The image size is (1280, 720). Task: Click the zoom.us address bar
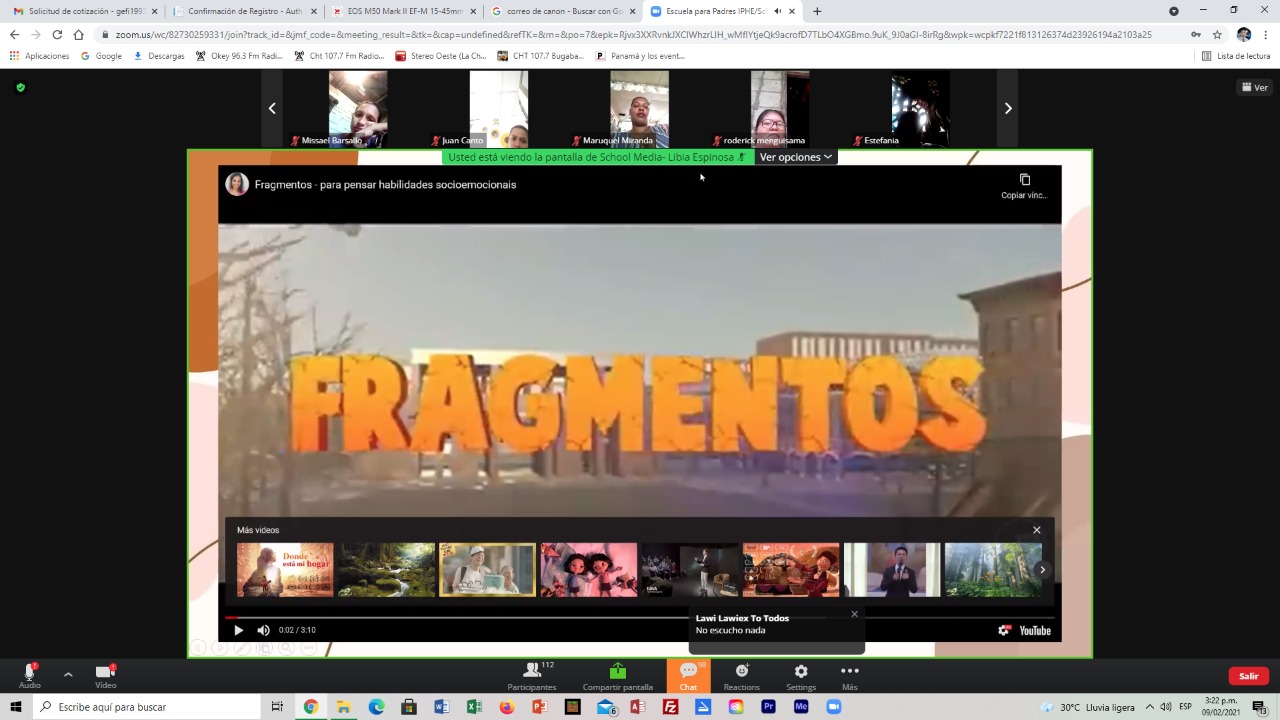(633, 34)
